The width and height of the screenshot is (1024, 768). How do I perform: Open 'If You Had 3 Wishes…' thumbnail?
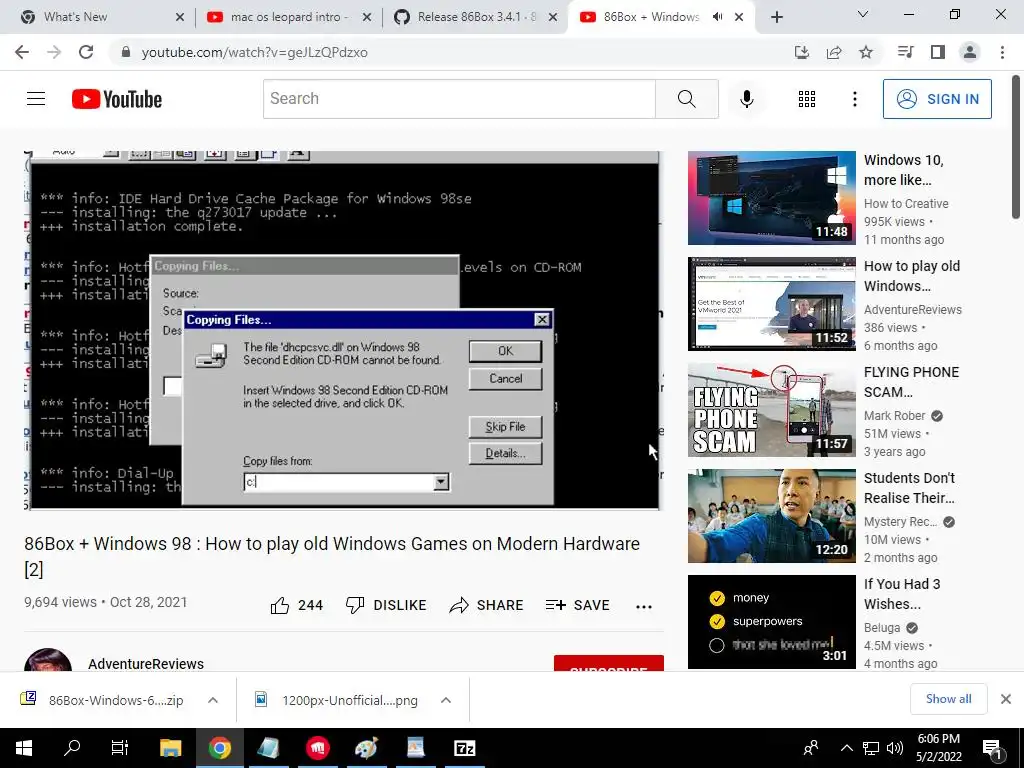pyautogui.click(x=771, y=622)
